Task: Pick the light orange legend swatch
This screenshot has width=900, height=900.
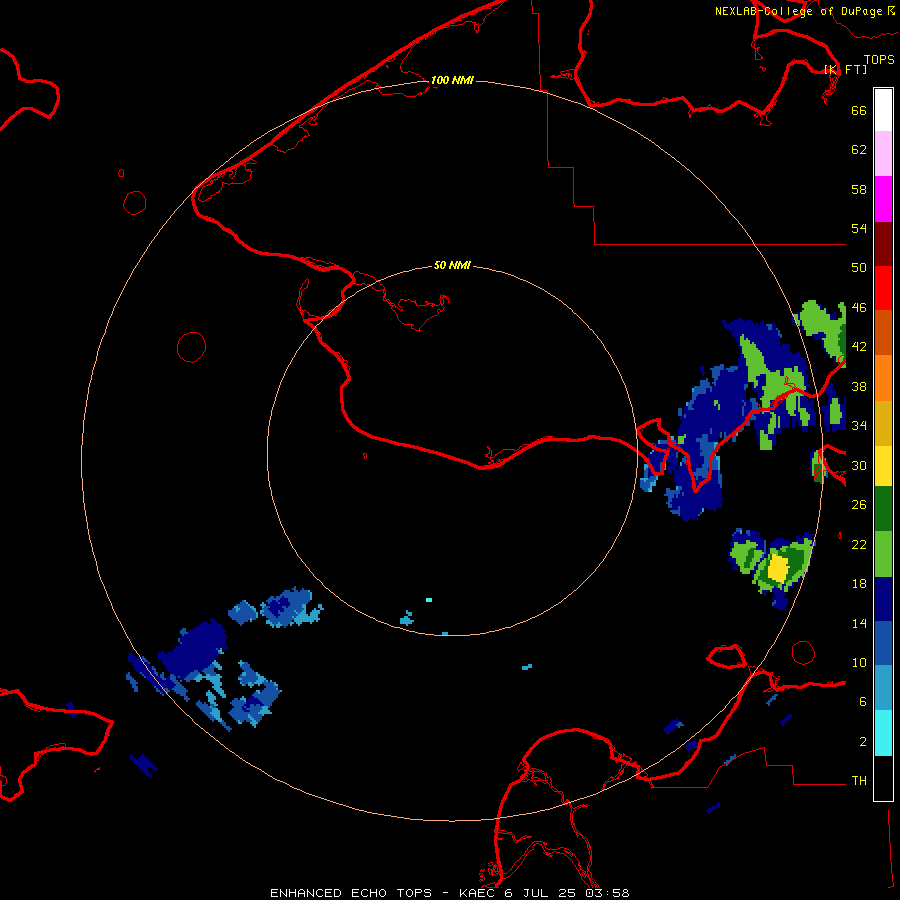Action: pos(883,378)
